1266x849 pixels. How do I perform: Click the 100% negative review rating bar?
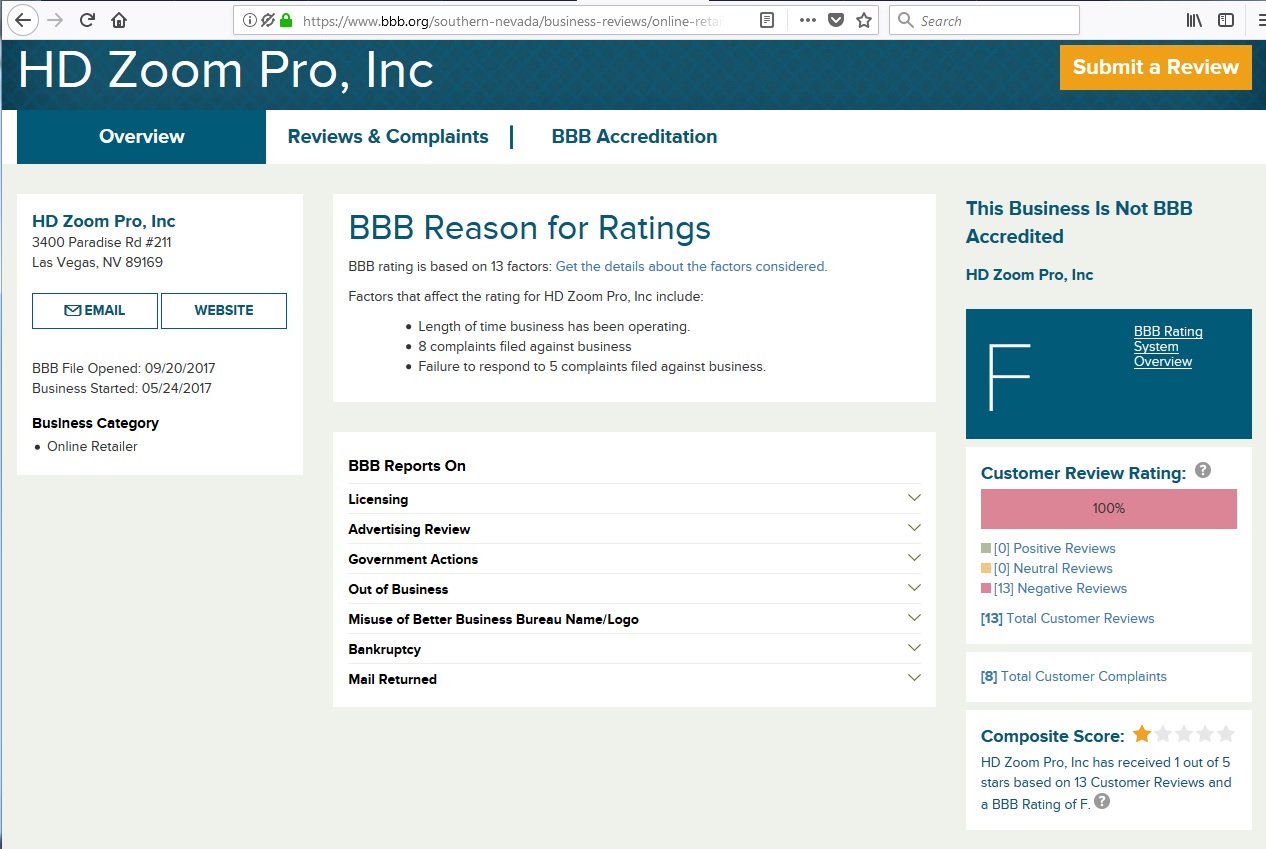[x=1109, y=508]
